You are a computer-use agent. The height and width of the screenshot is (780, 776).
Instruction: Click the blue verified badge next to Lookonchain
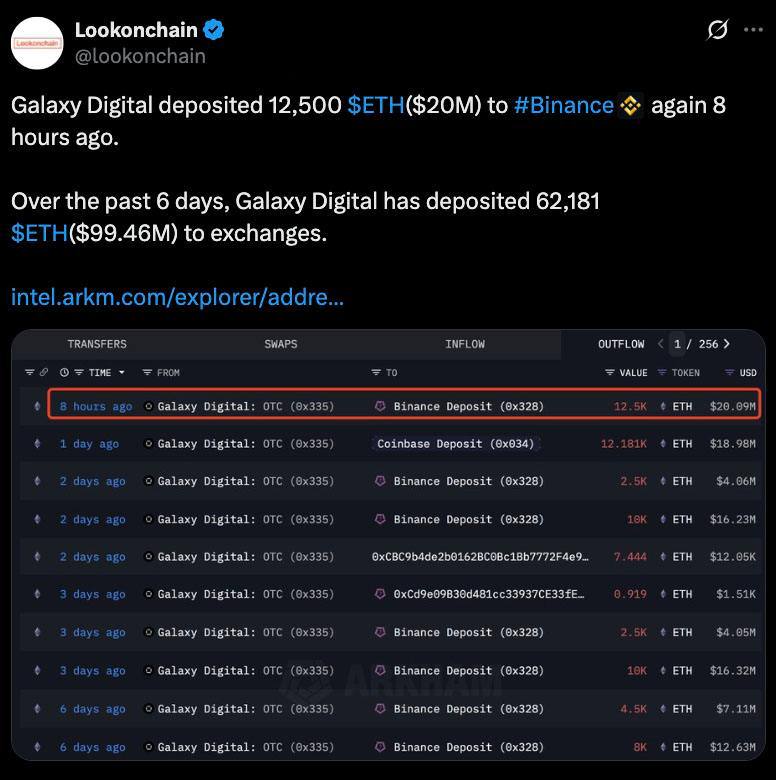tap(214, 30)
